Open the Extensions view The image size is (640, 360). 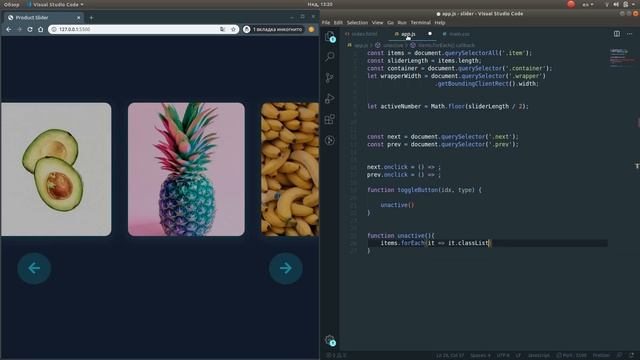(x=330, y=119)
